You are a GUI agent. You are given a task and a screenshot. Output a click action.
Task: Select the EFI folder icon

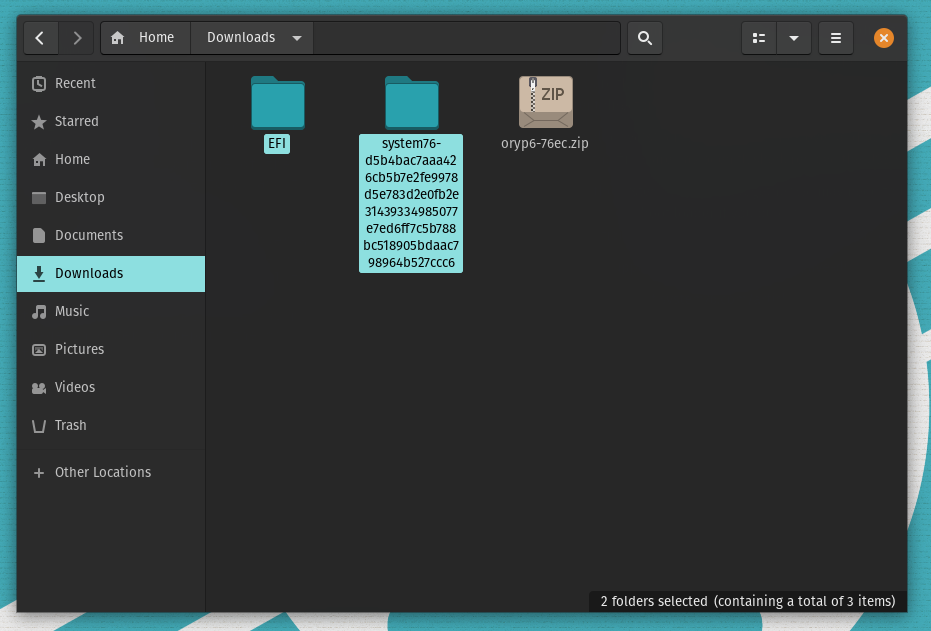coord(277,103)
